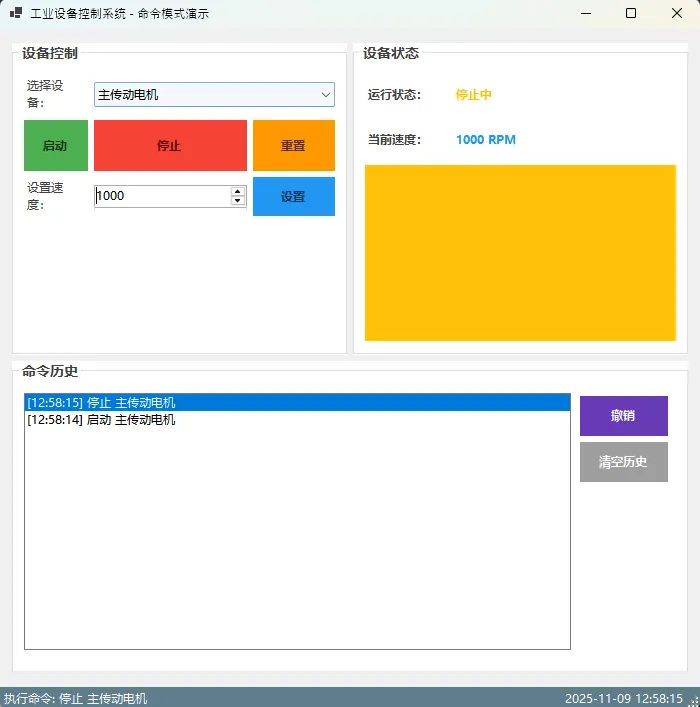Decrease speed with the down spinner arrow
Screen dimensions: 700x707
[x=238, y=201]
